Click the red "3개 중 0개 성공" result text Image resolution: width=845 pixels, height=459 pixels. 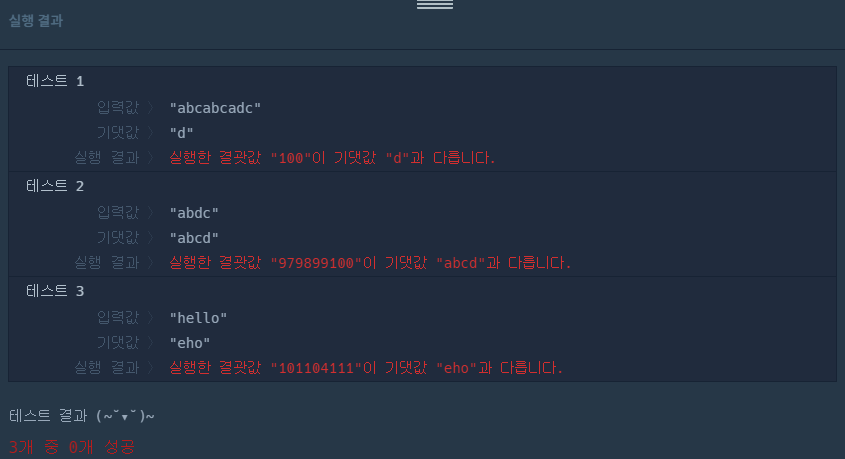(72, 447)
